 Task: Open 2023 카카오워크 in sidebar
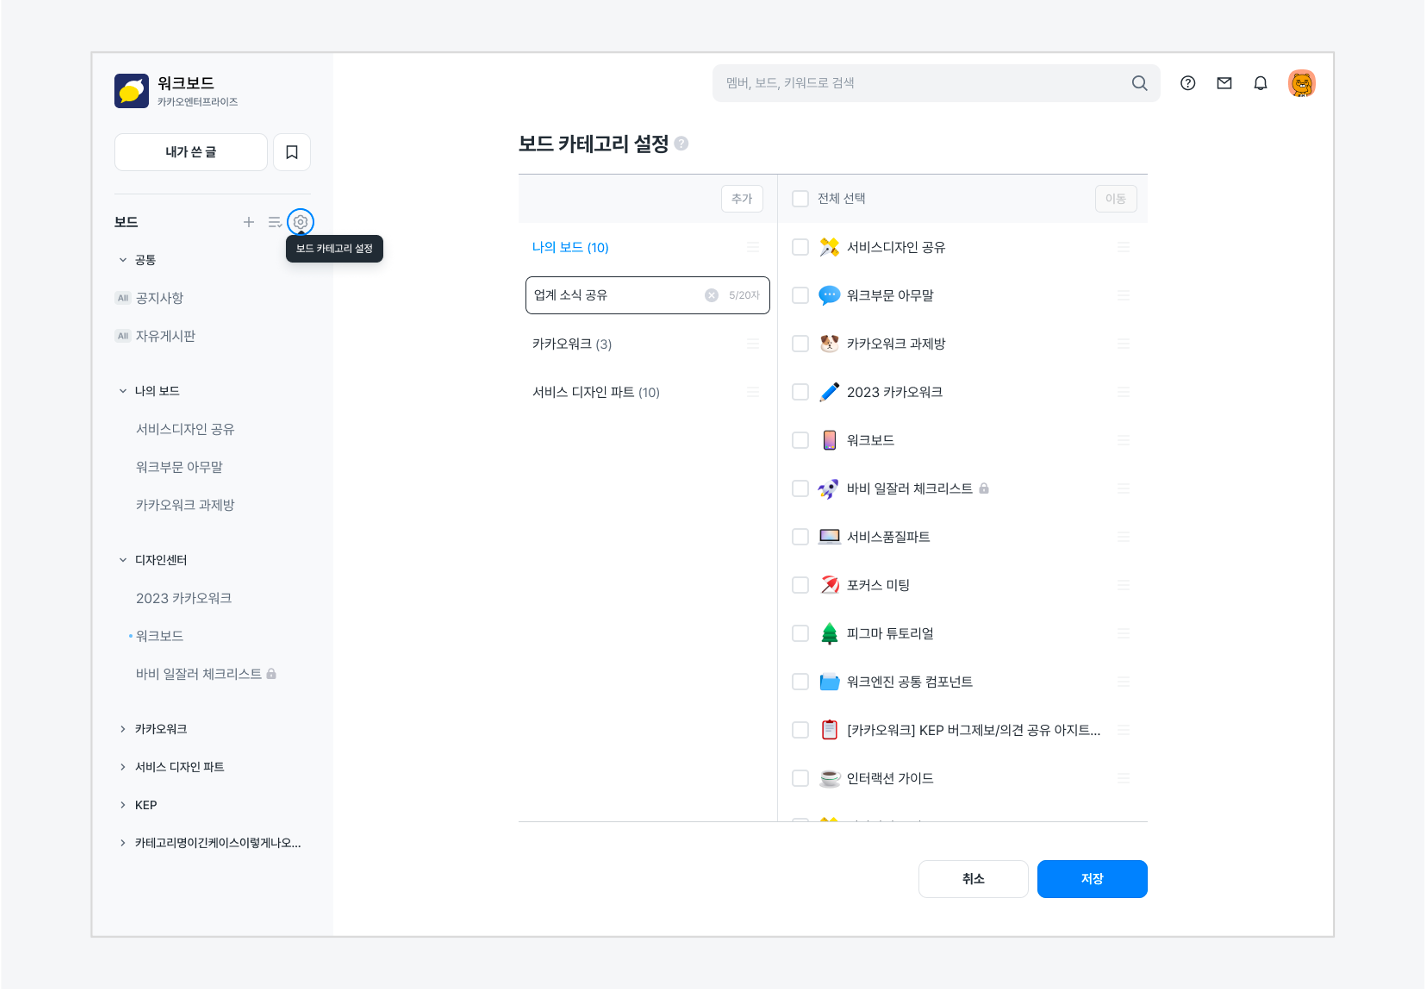[x=184, y=598]
